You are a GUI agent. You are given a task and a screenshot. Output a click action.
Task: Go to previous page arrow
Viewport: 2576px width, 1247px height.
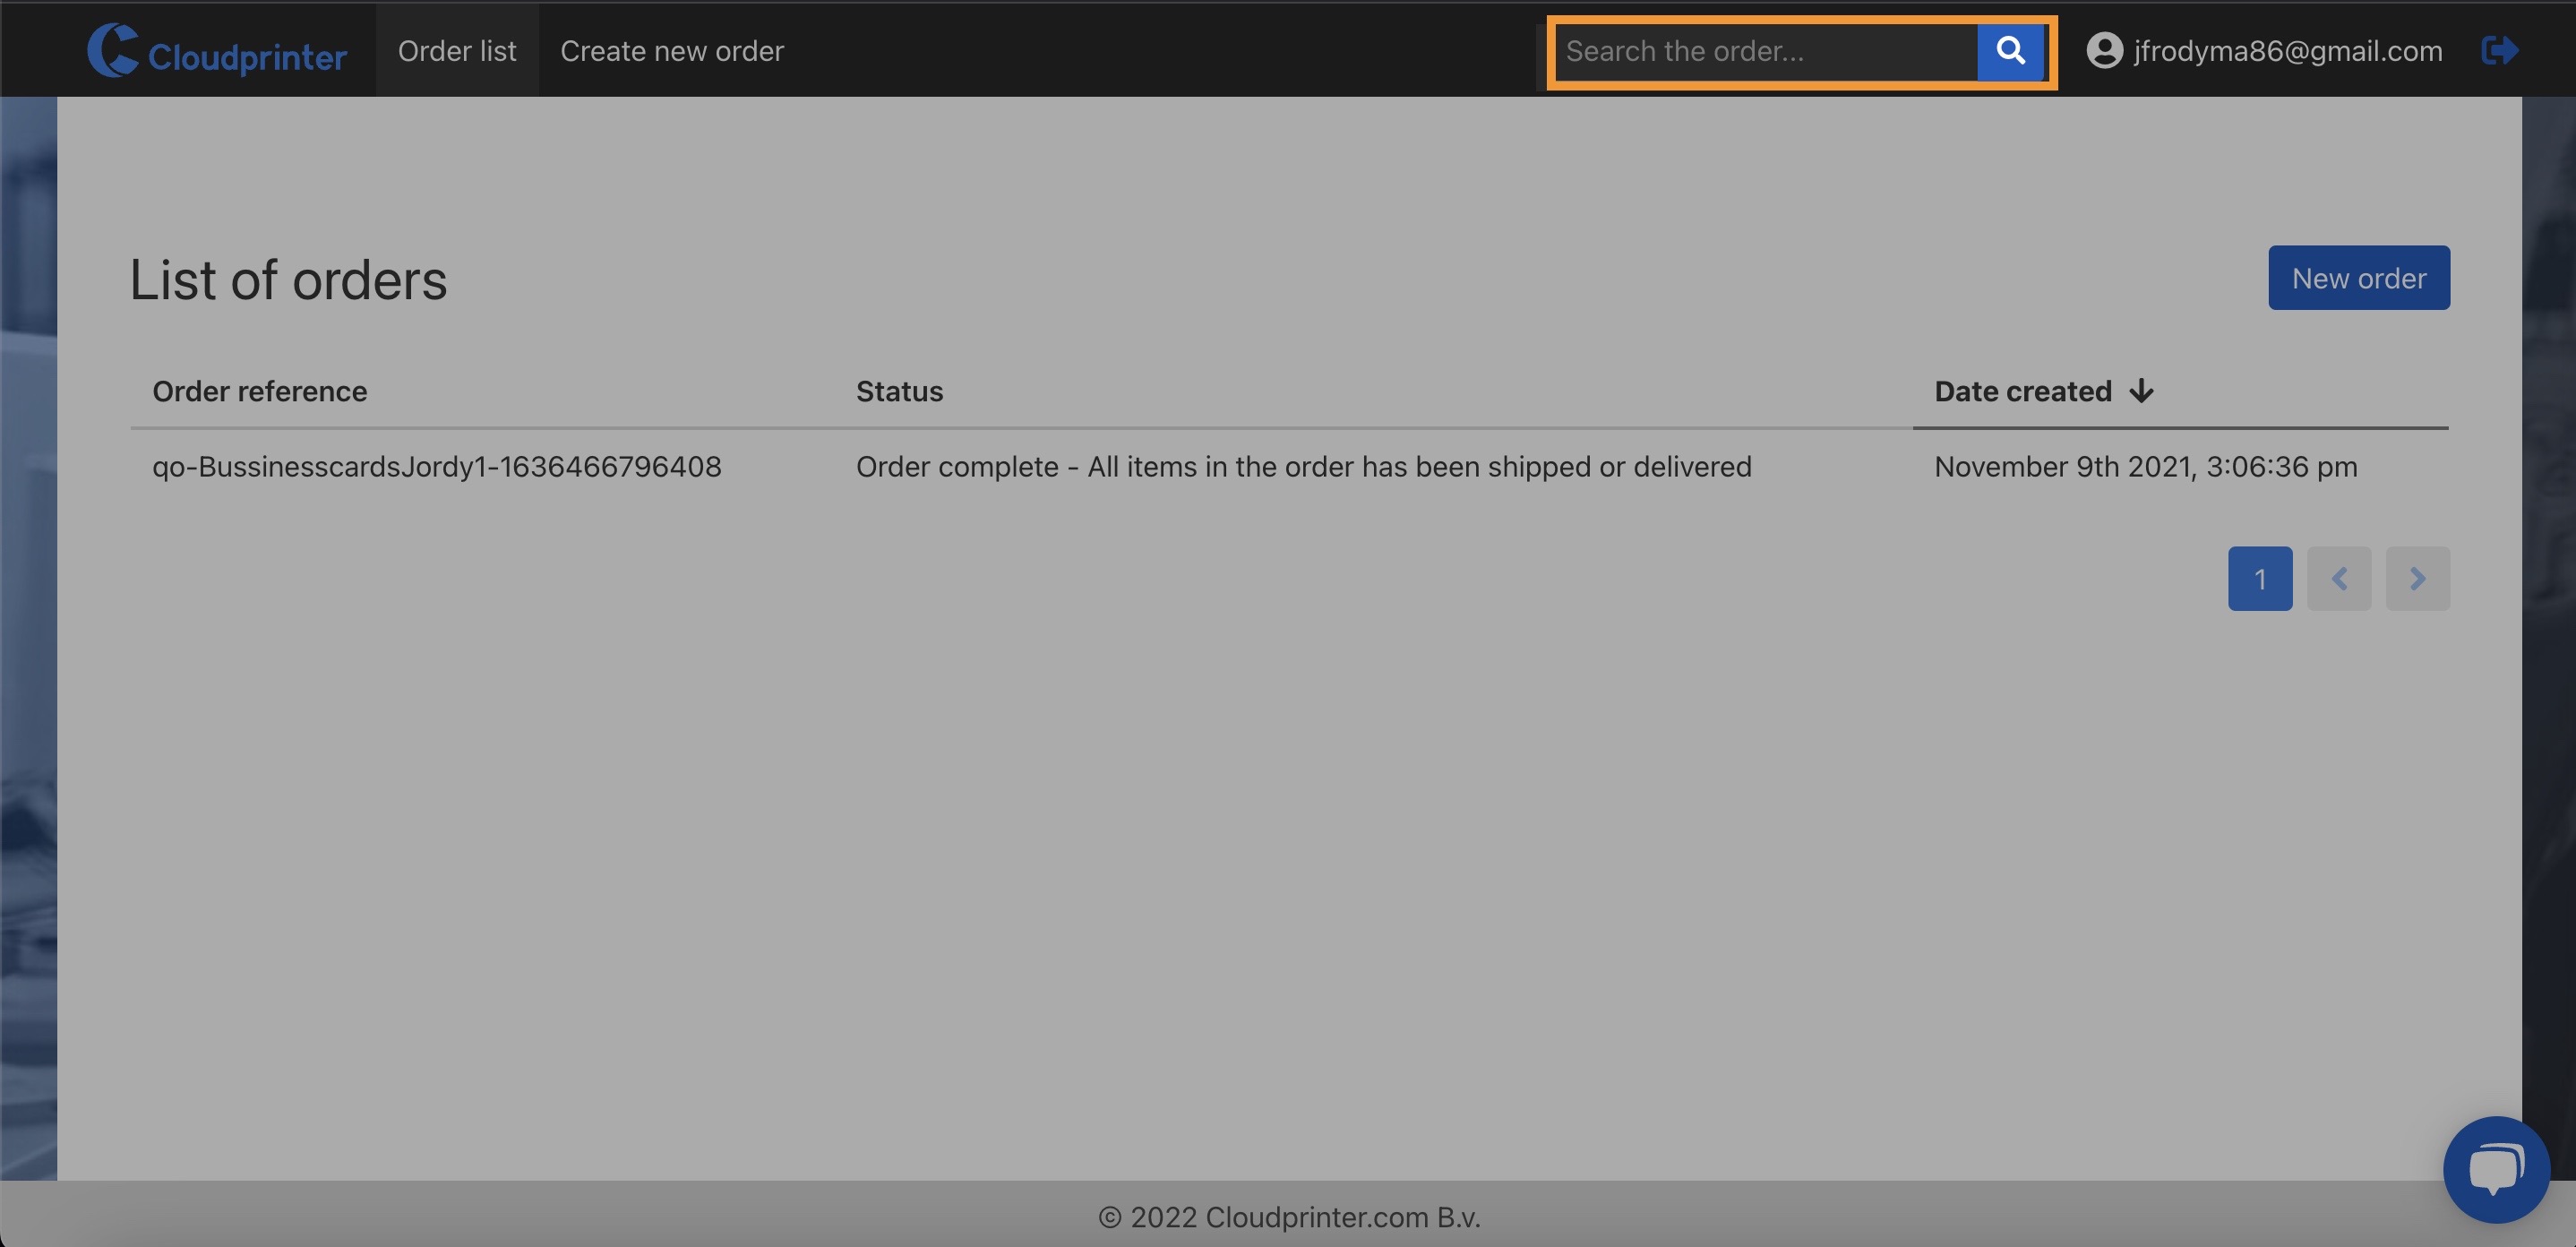click(2338, 578)
